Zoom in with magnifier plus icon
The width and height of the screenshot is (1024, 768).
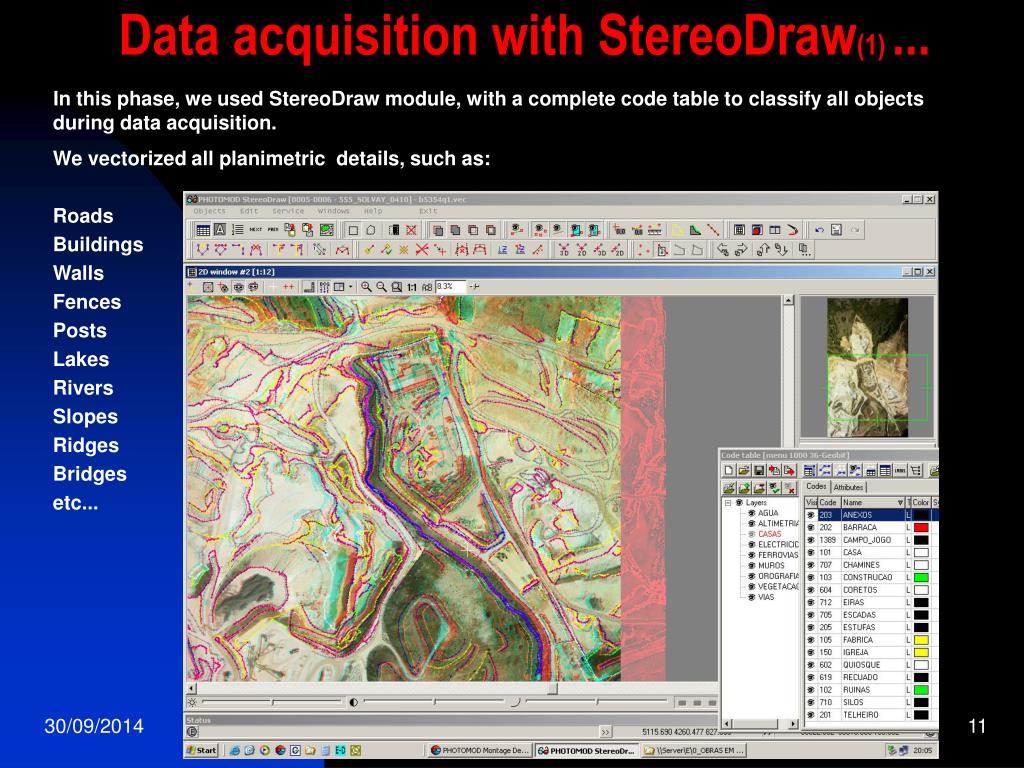(x=366, y=287)
